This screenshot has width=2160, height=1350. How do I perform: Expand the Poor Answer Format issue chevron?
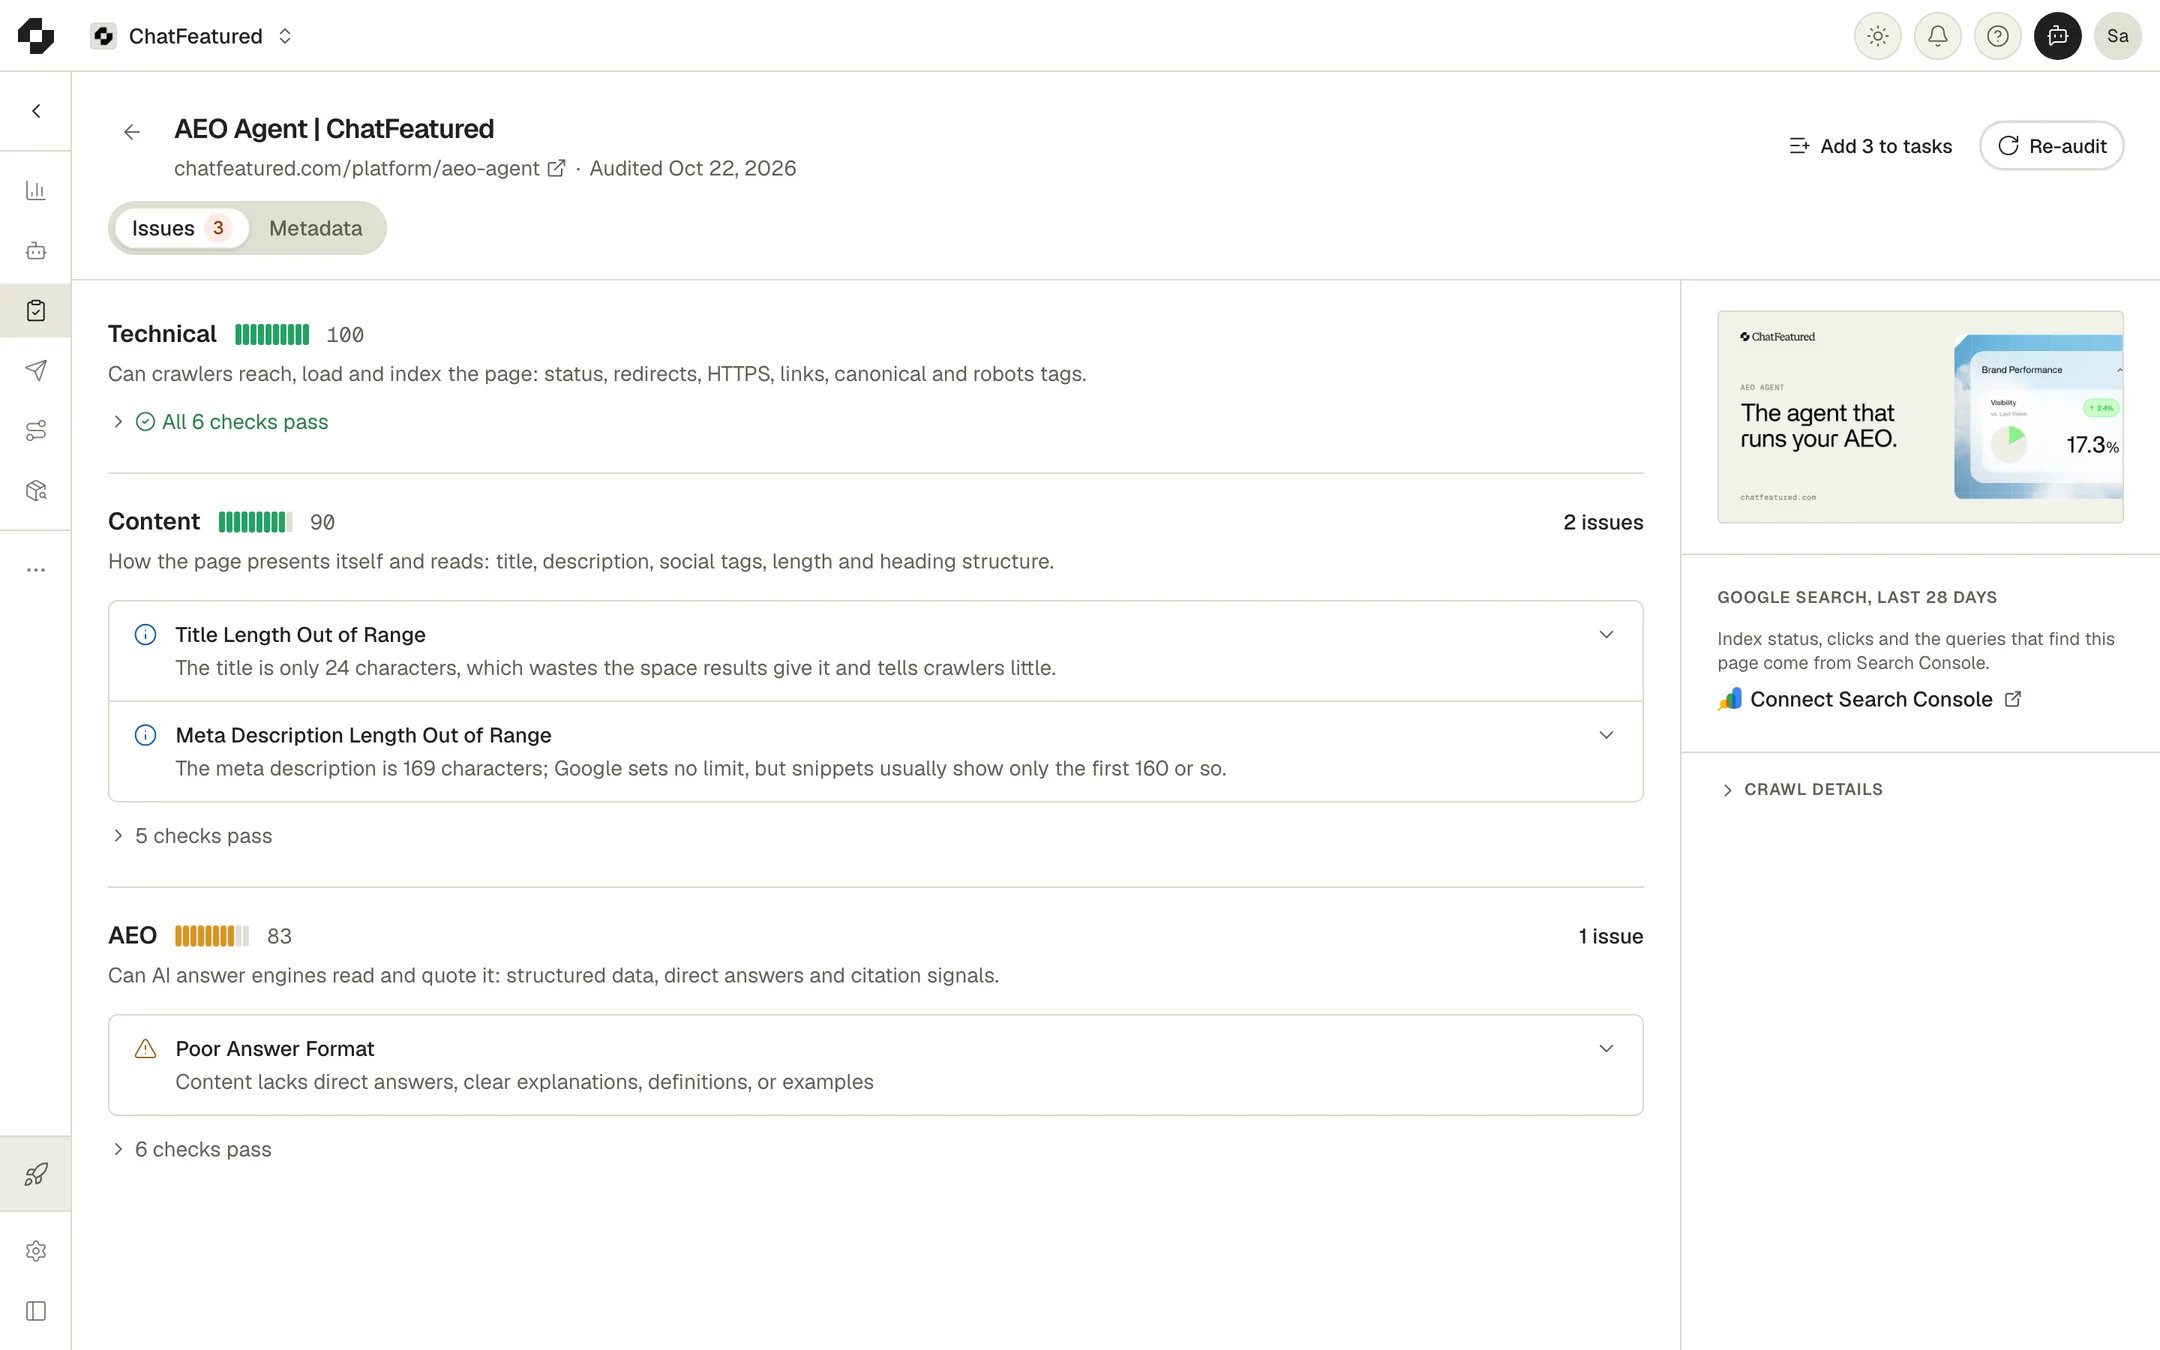click(1606, 1049)
